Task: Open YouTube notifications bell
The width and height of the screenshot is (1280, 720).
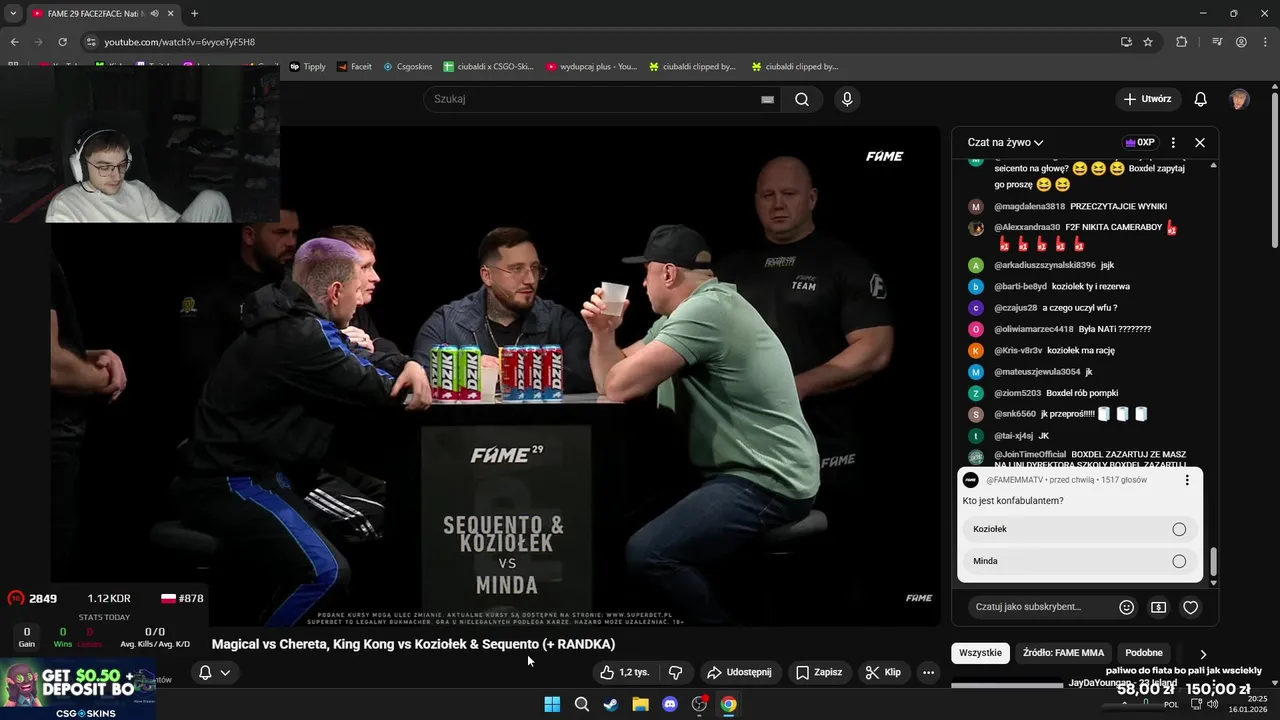Action: pyautogui.click(x=1200, y=99)
